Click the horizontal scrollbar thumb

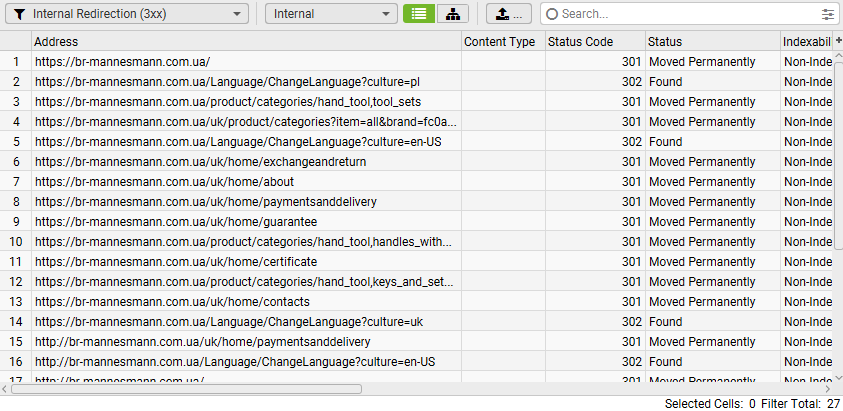[x=186, y=388]
